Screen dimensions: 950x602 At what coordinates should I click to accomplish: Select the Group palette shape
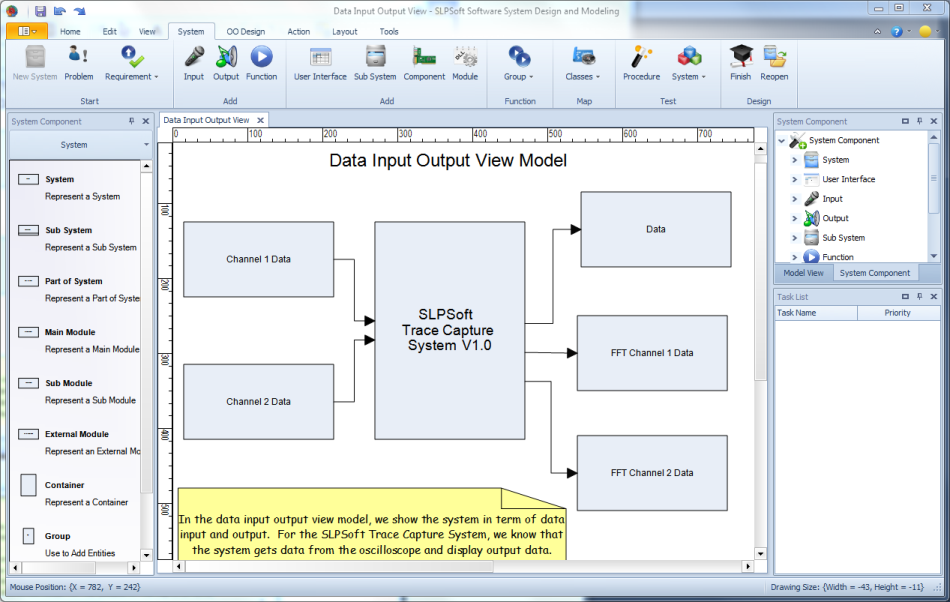click(x=28, y=536)
